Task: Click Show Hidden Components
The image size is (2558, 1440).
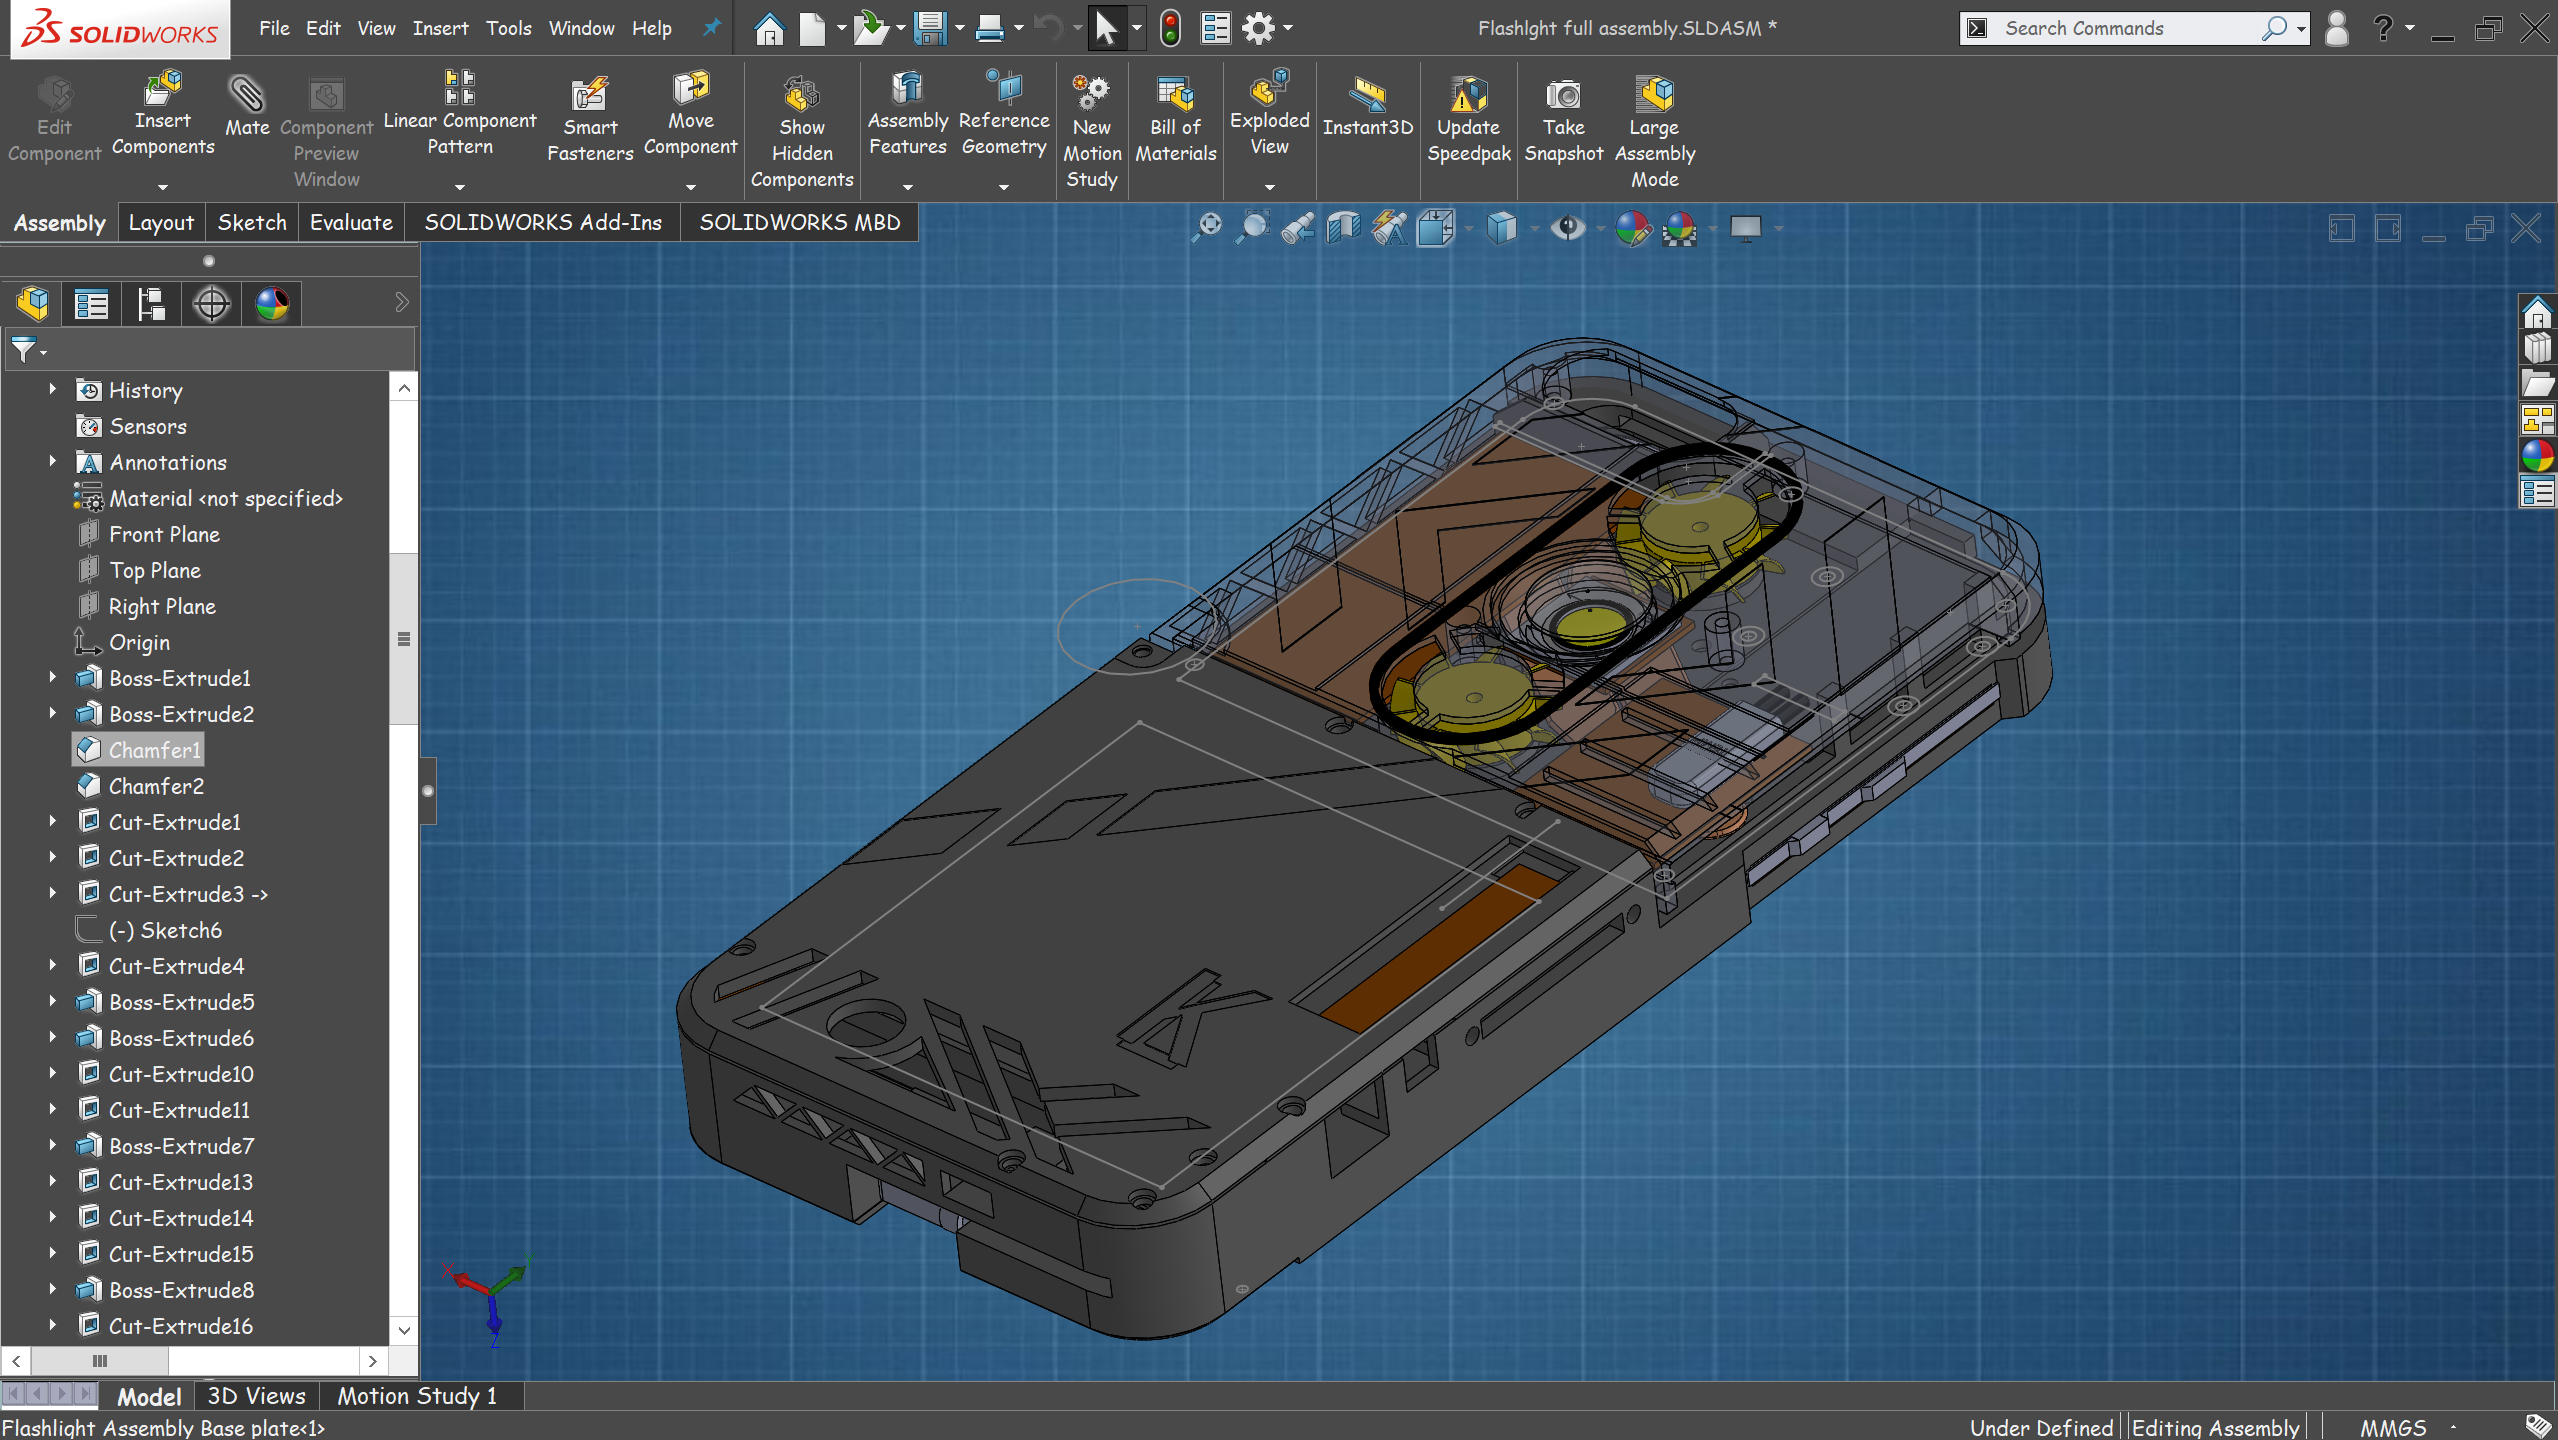Action: (x=802, y=132)
